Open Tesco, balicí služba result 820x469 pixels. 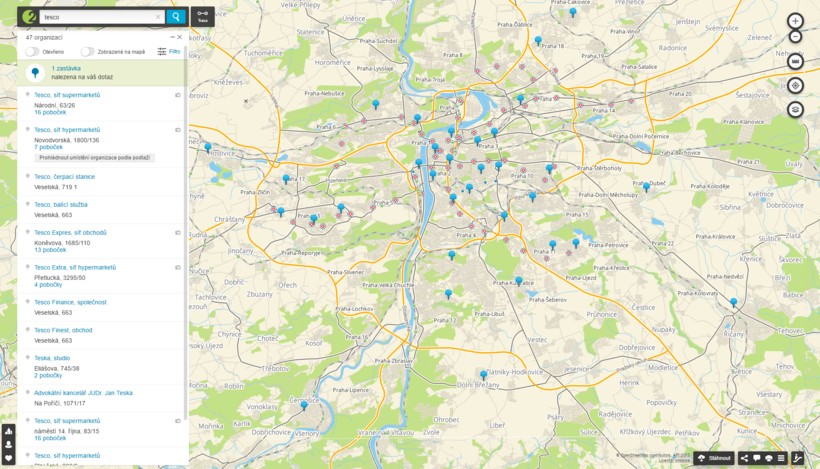tap(61, 204)
